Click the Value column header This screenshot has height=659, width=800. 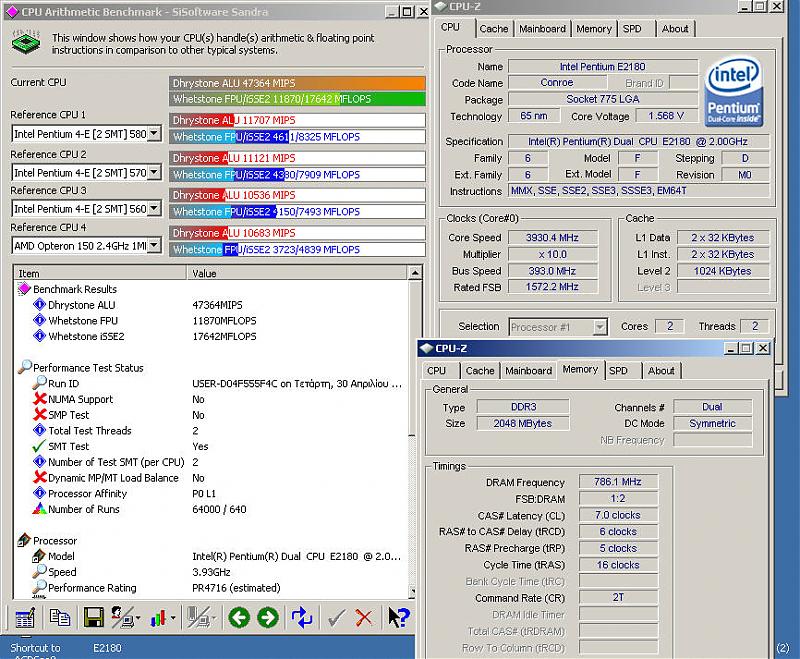pos(298,273)
